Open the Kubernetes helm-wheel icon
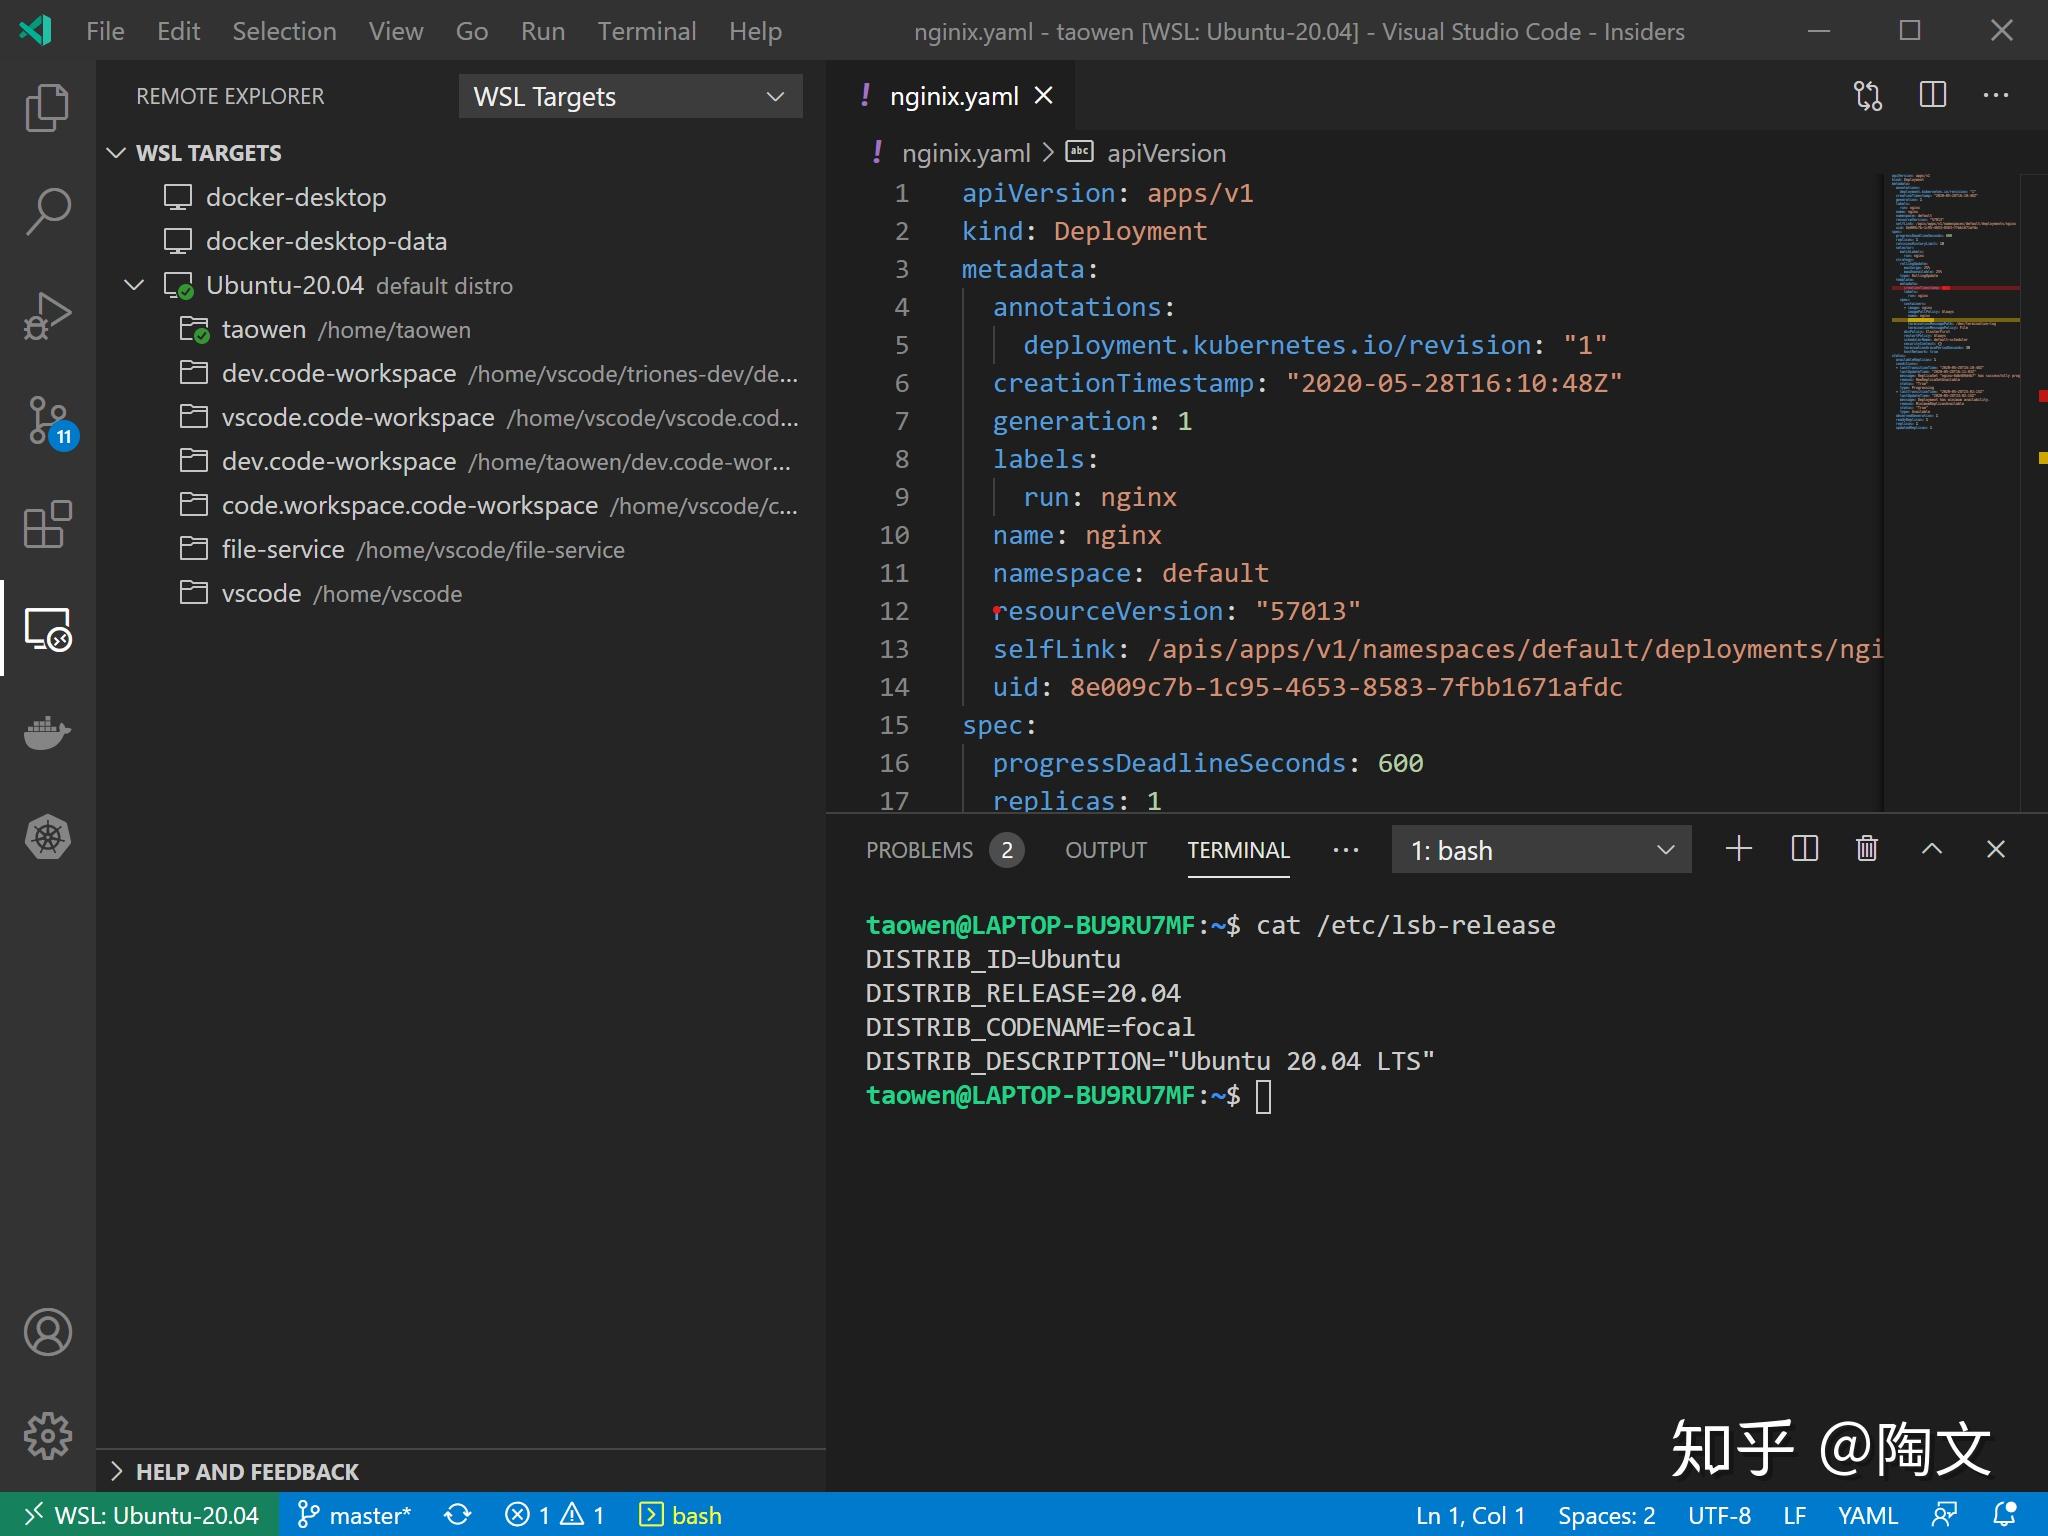2048x1536 pixels. 47,837
